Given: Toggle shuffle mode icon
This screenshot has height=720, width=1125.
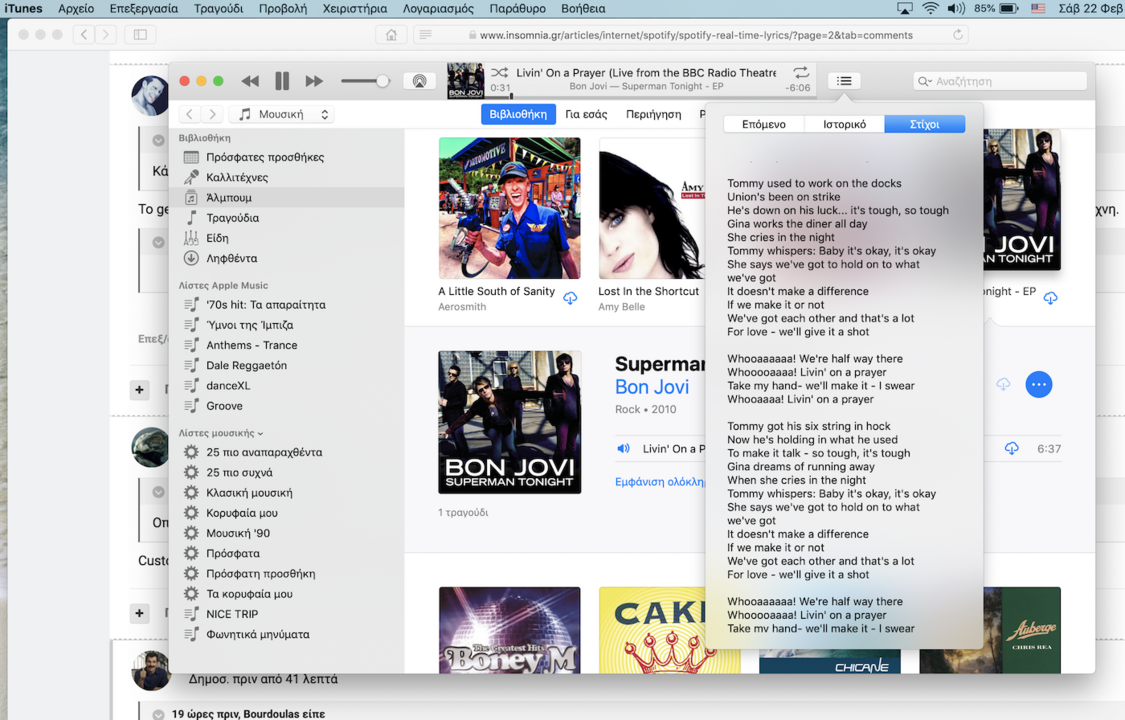Looking at the screenshot, I should (x=499, y=72).
